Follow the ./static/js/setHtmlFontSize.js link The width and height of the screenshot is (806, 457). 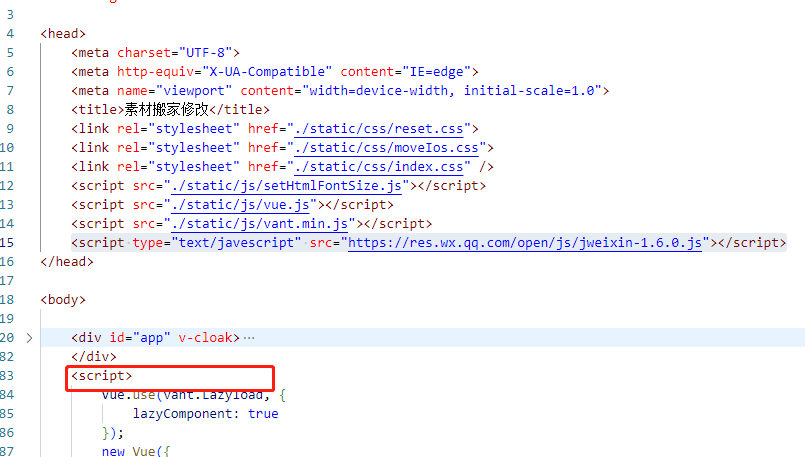tap(286, 186)
